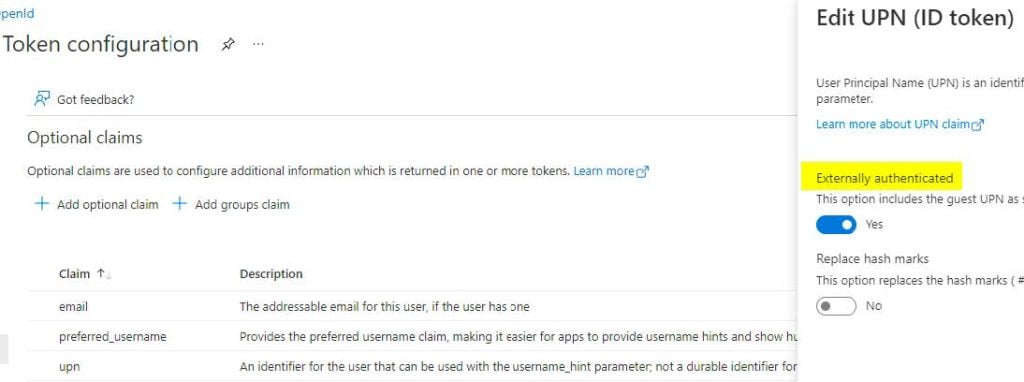Open the ellipsis more options menu
Viewport: 1024px width, 382px height.
[258, 44]
